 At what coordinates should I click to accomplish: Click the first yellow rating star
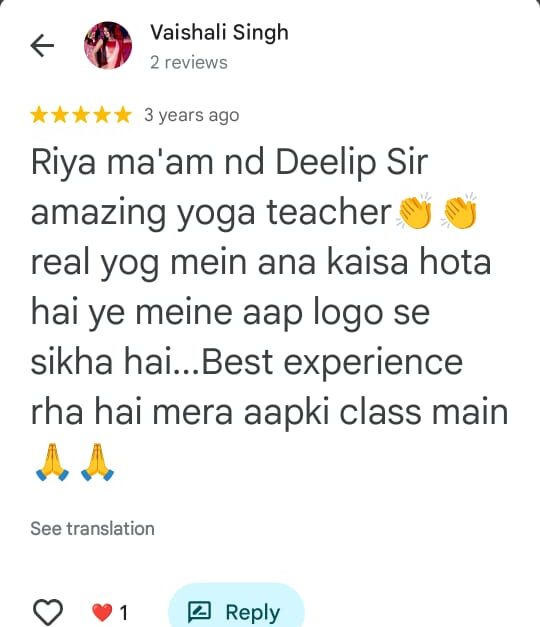pyautogui.click(x=39, y=115)
